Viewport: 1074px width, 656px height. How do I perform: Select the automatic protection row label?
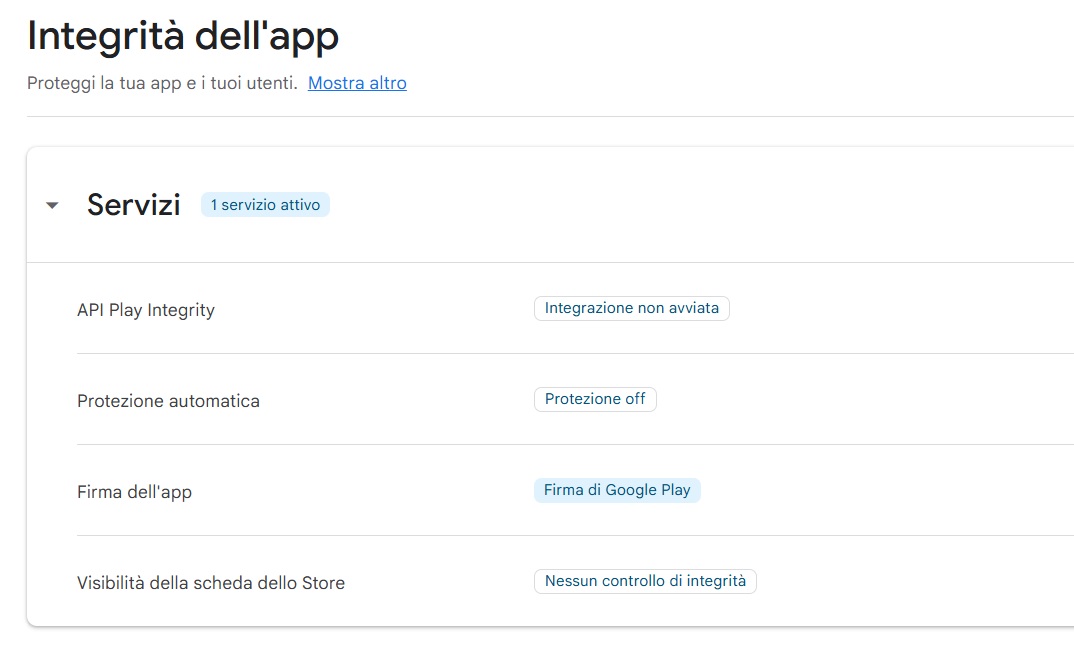point(168,401)
